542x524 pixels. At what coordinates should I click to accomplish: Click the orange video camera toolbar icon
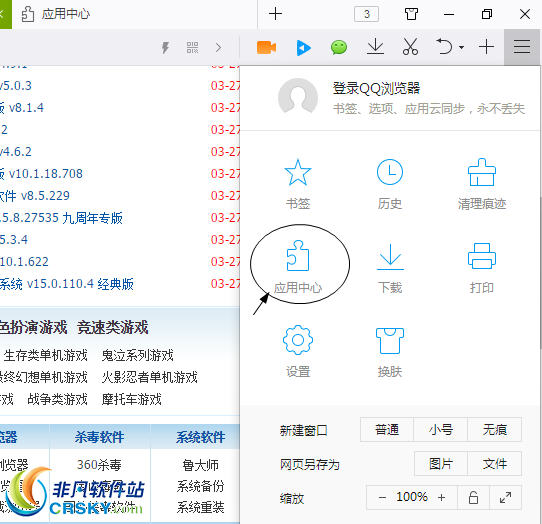[x=266, y=47]
